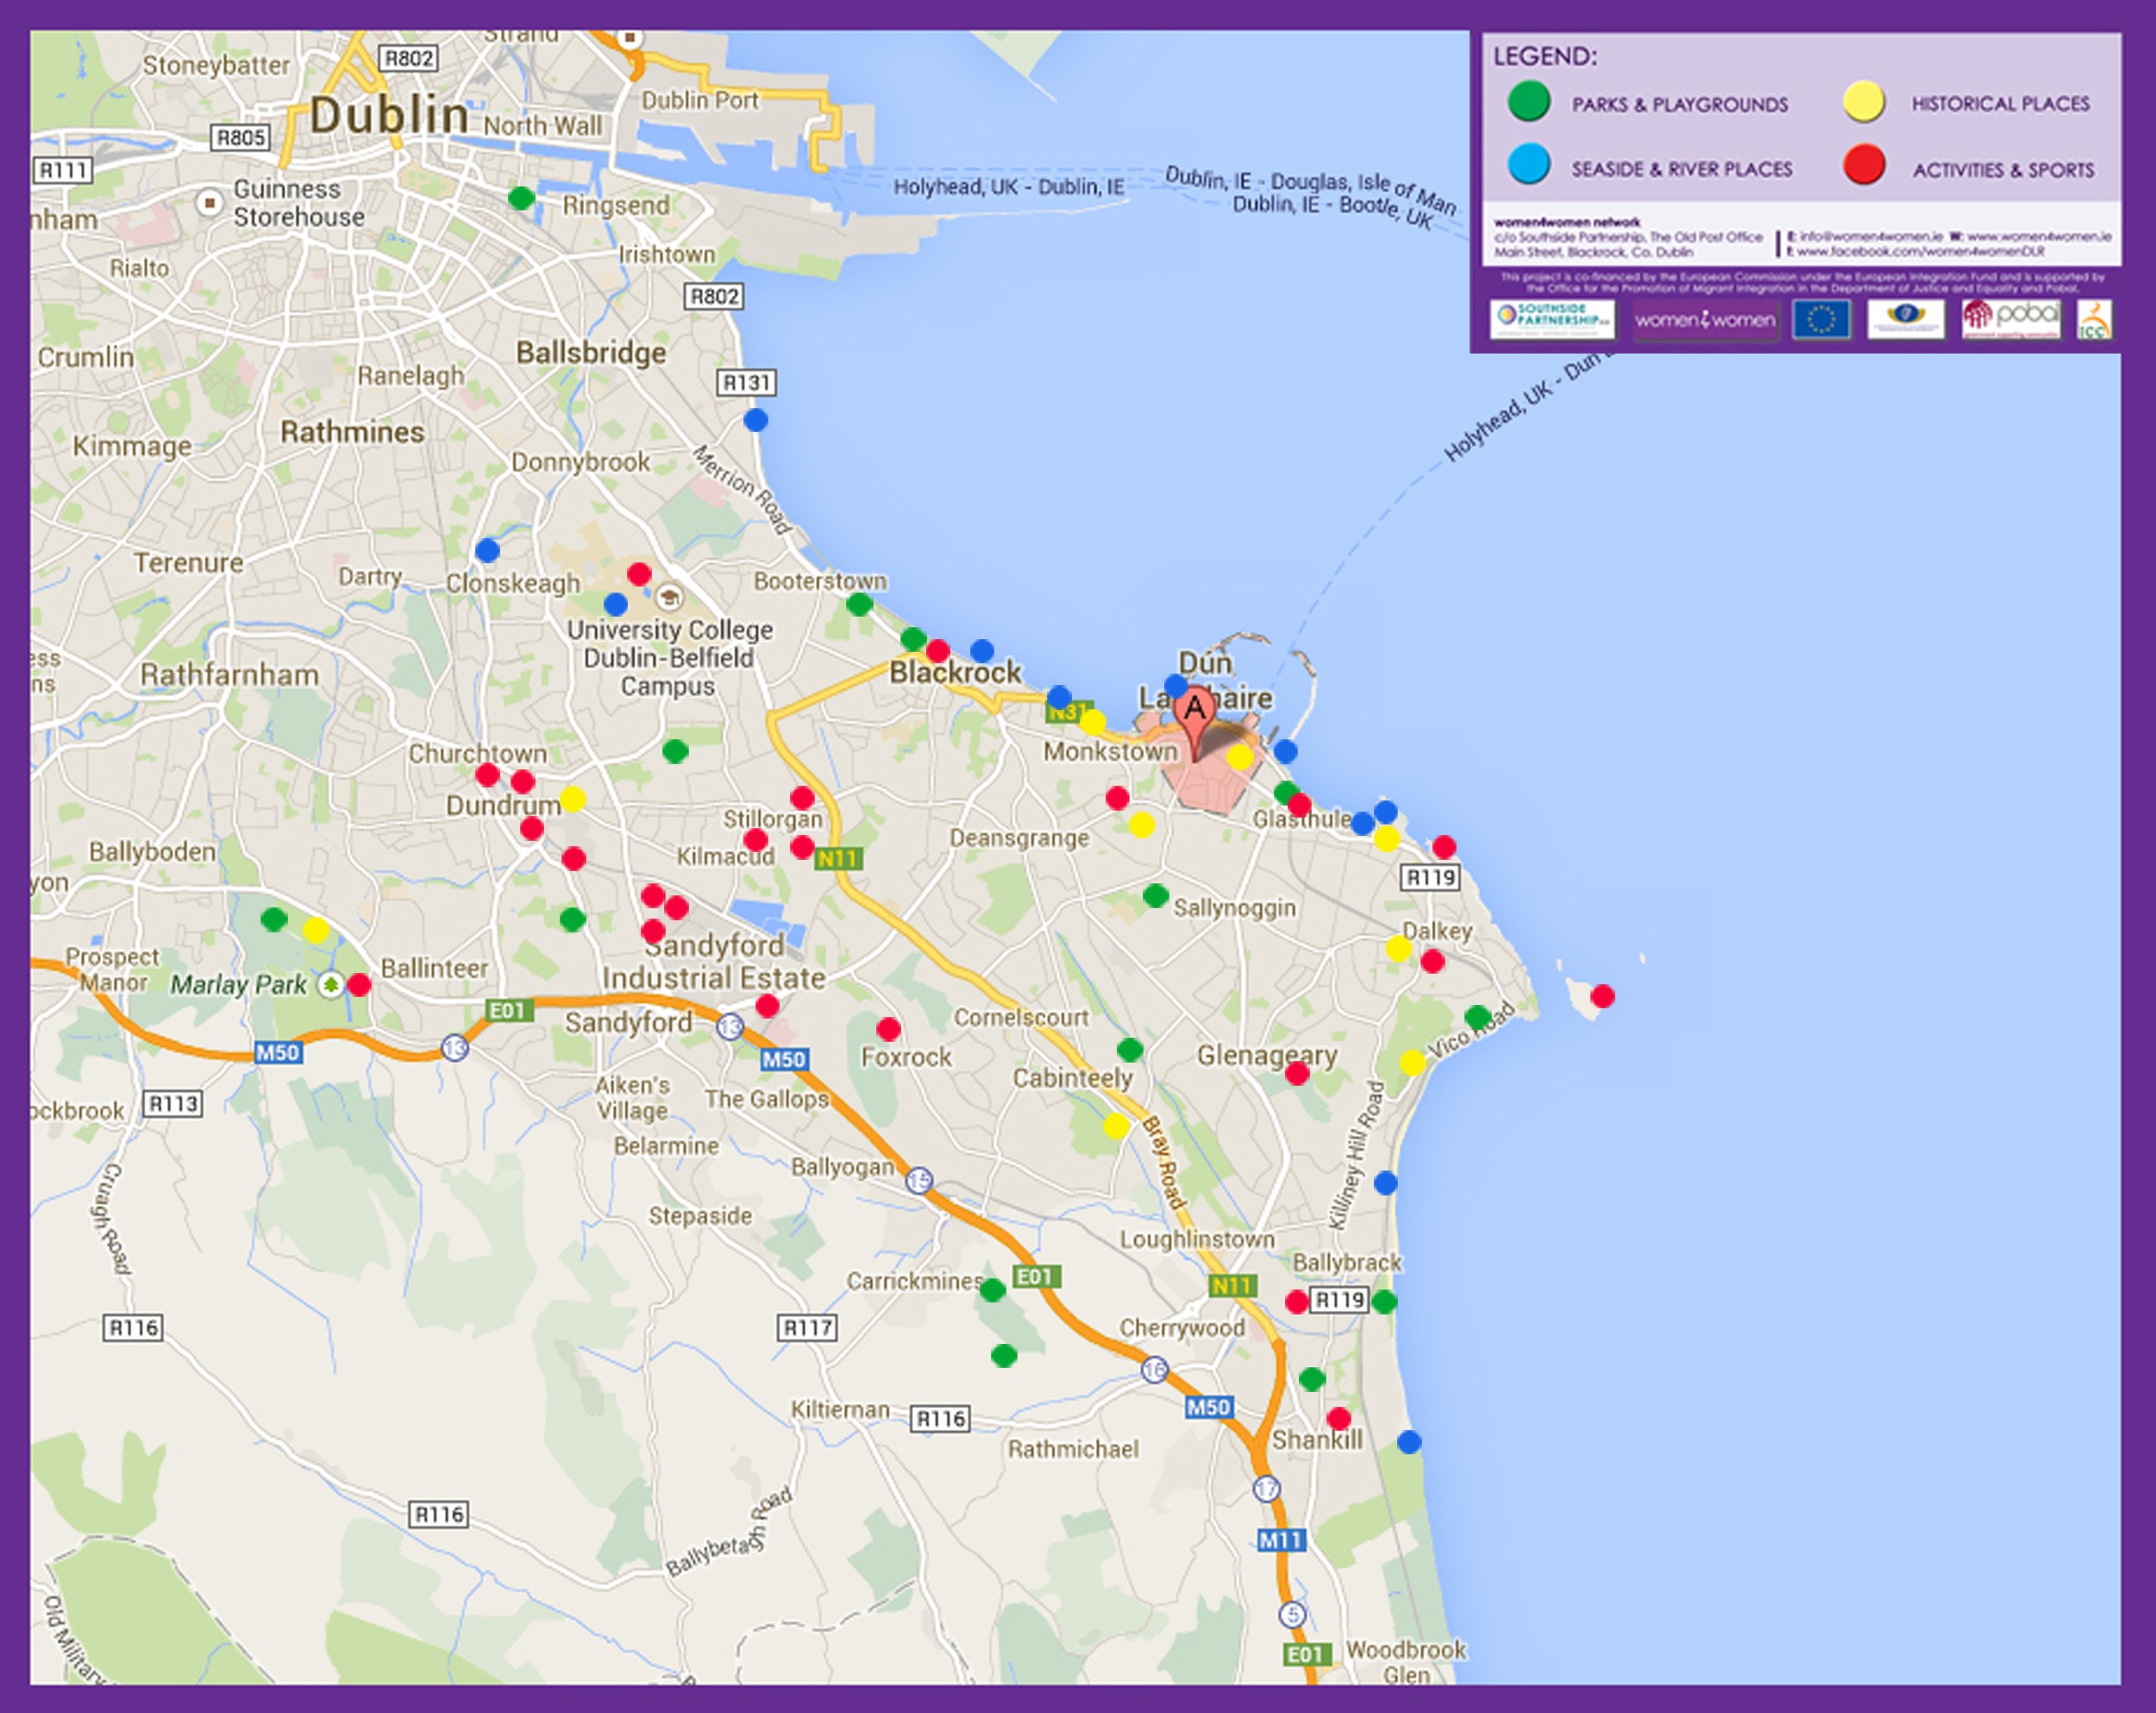Select the ICC logo

tap(2094, 320)
